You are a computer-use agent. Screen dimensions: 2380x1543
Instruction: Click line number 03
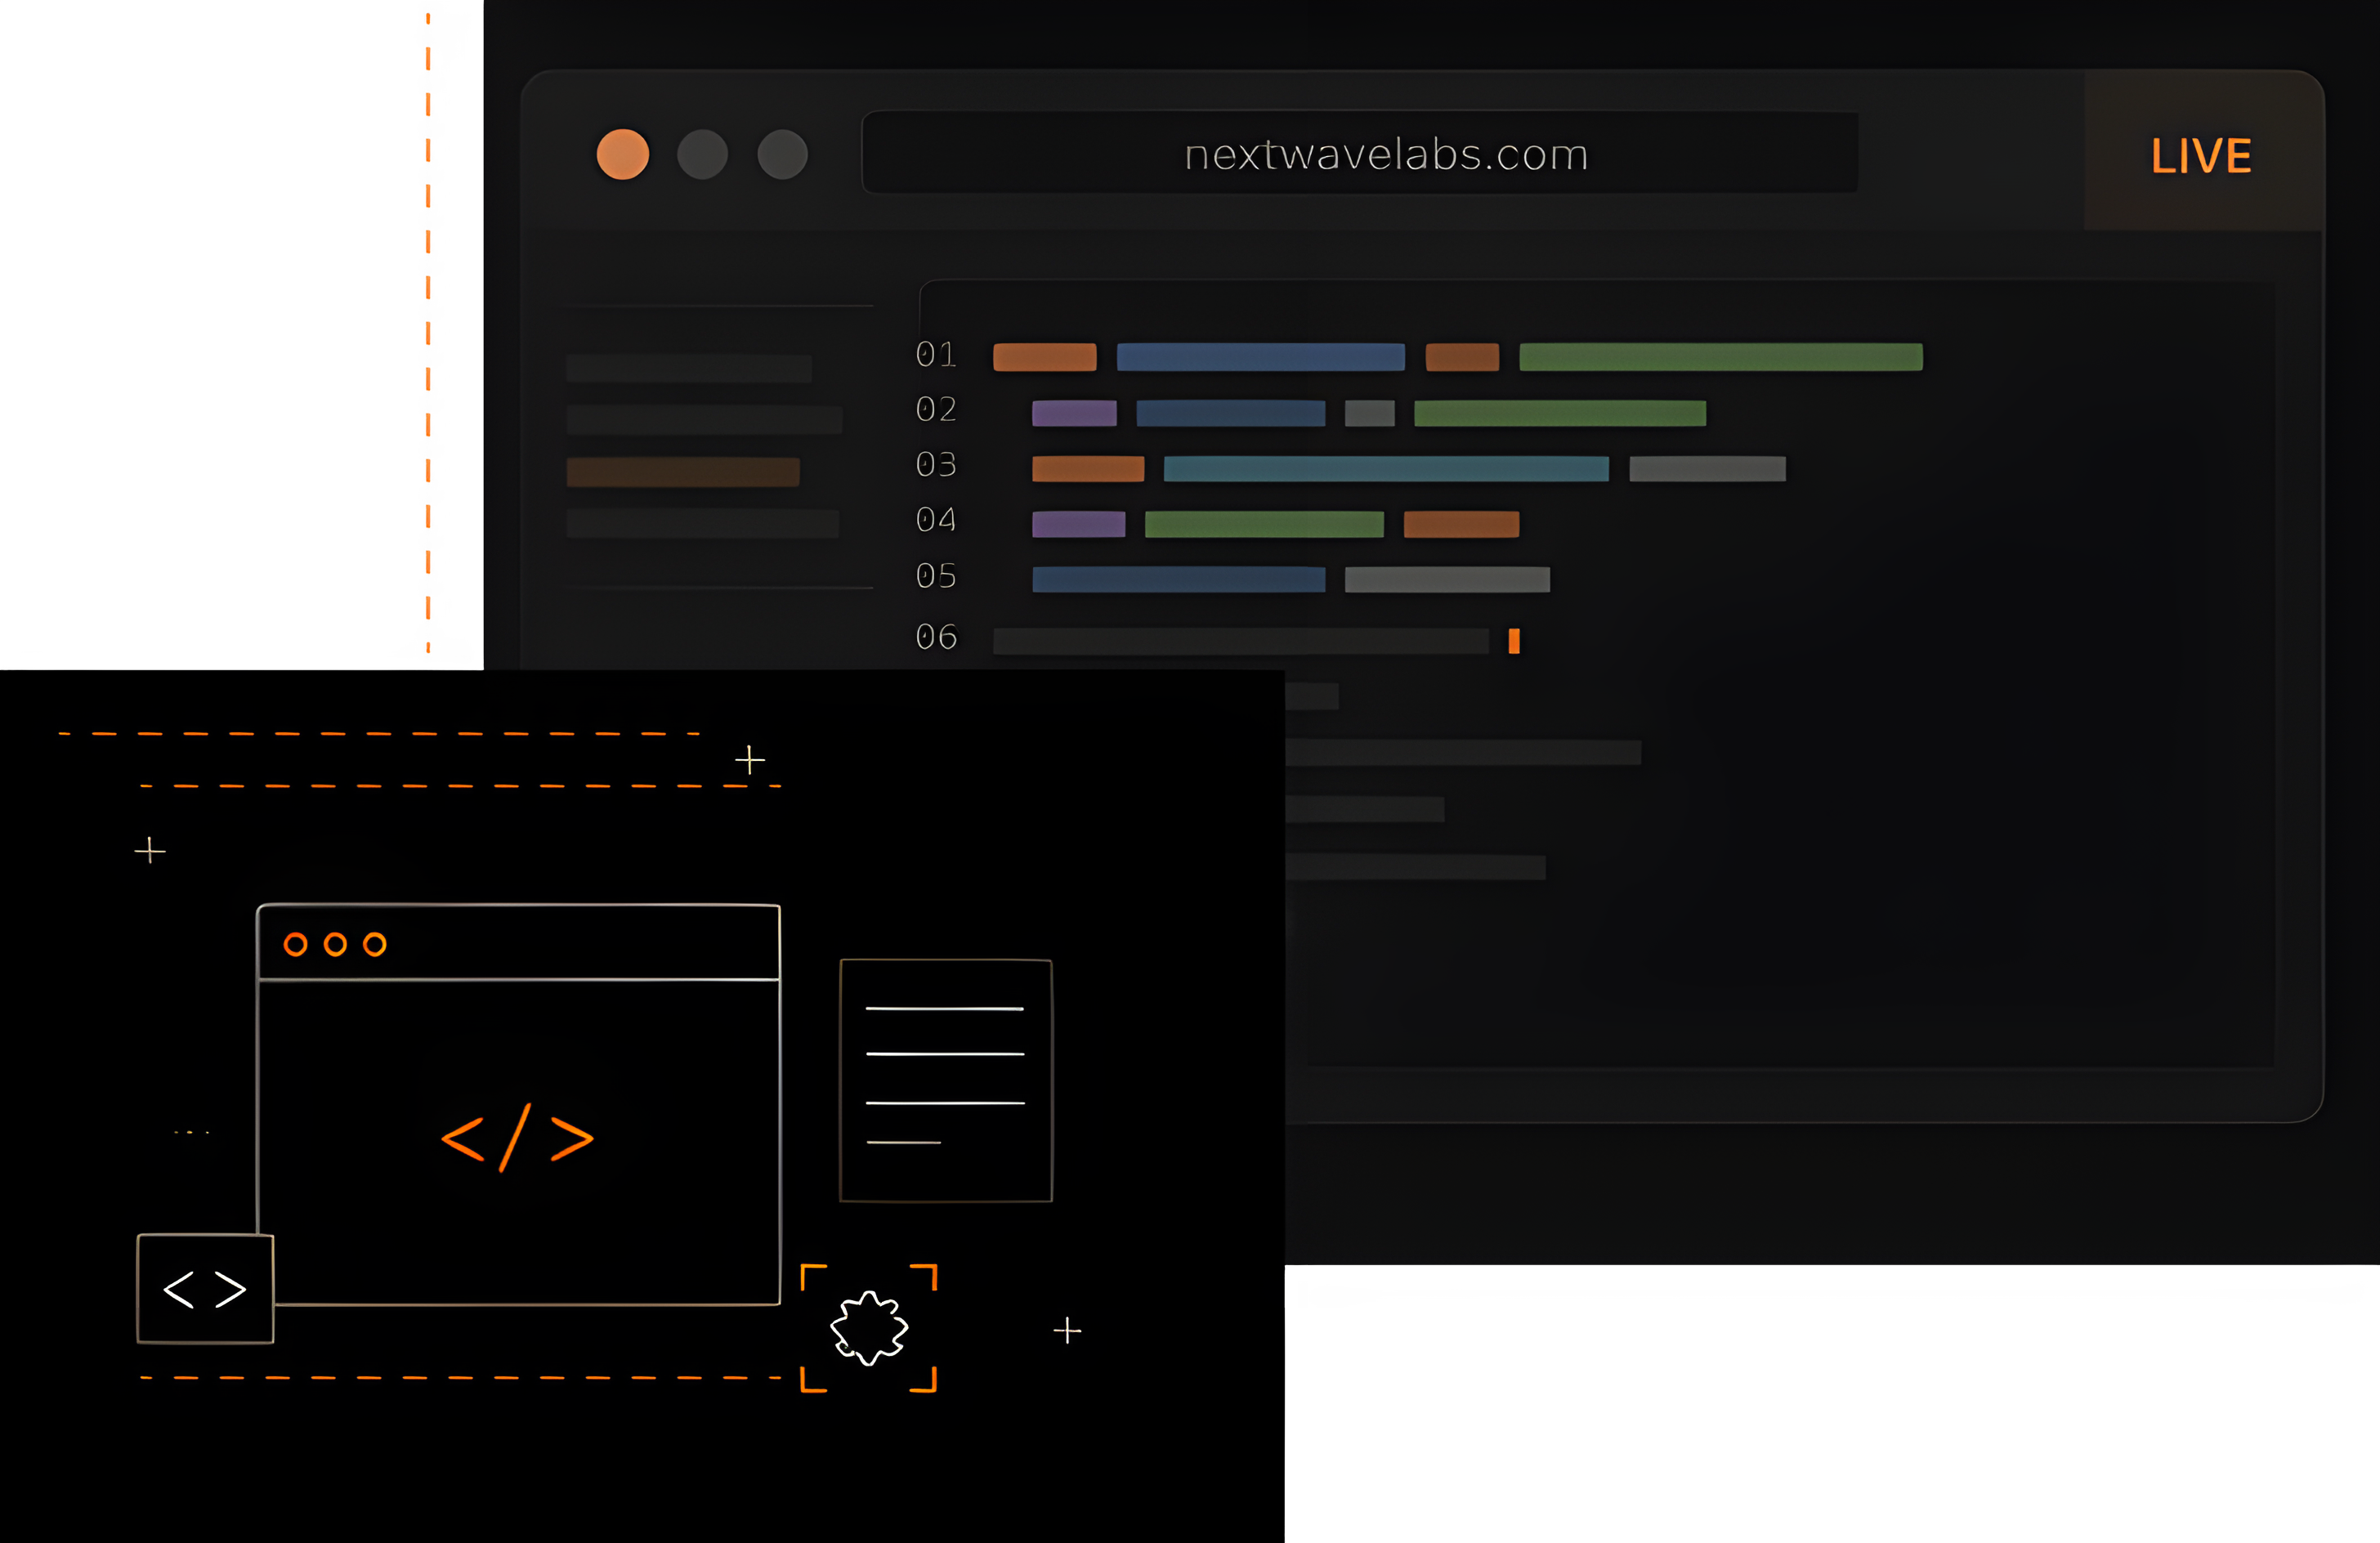936,464
